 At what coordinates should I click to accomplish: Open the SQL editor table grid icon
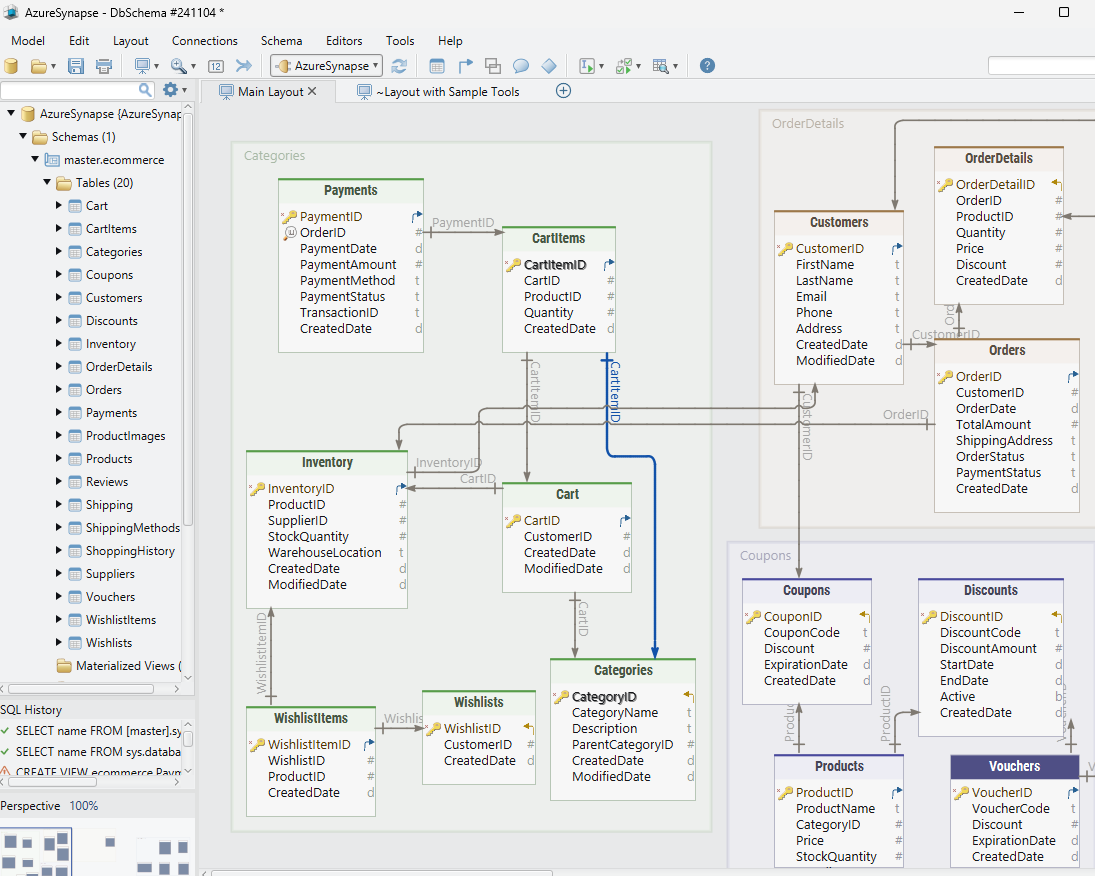(436, 66)
